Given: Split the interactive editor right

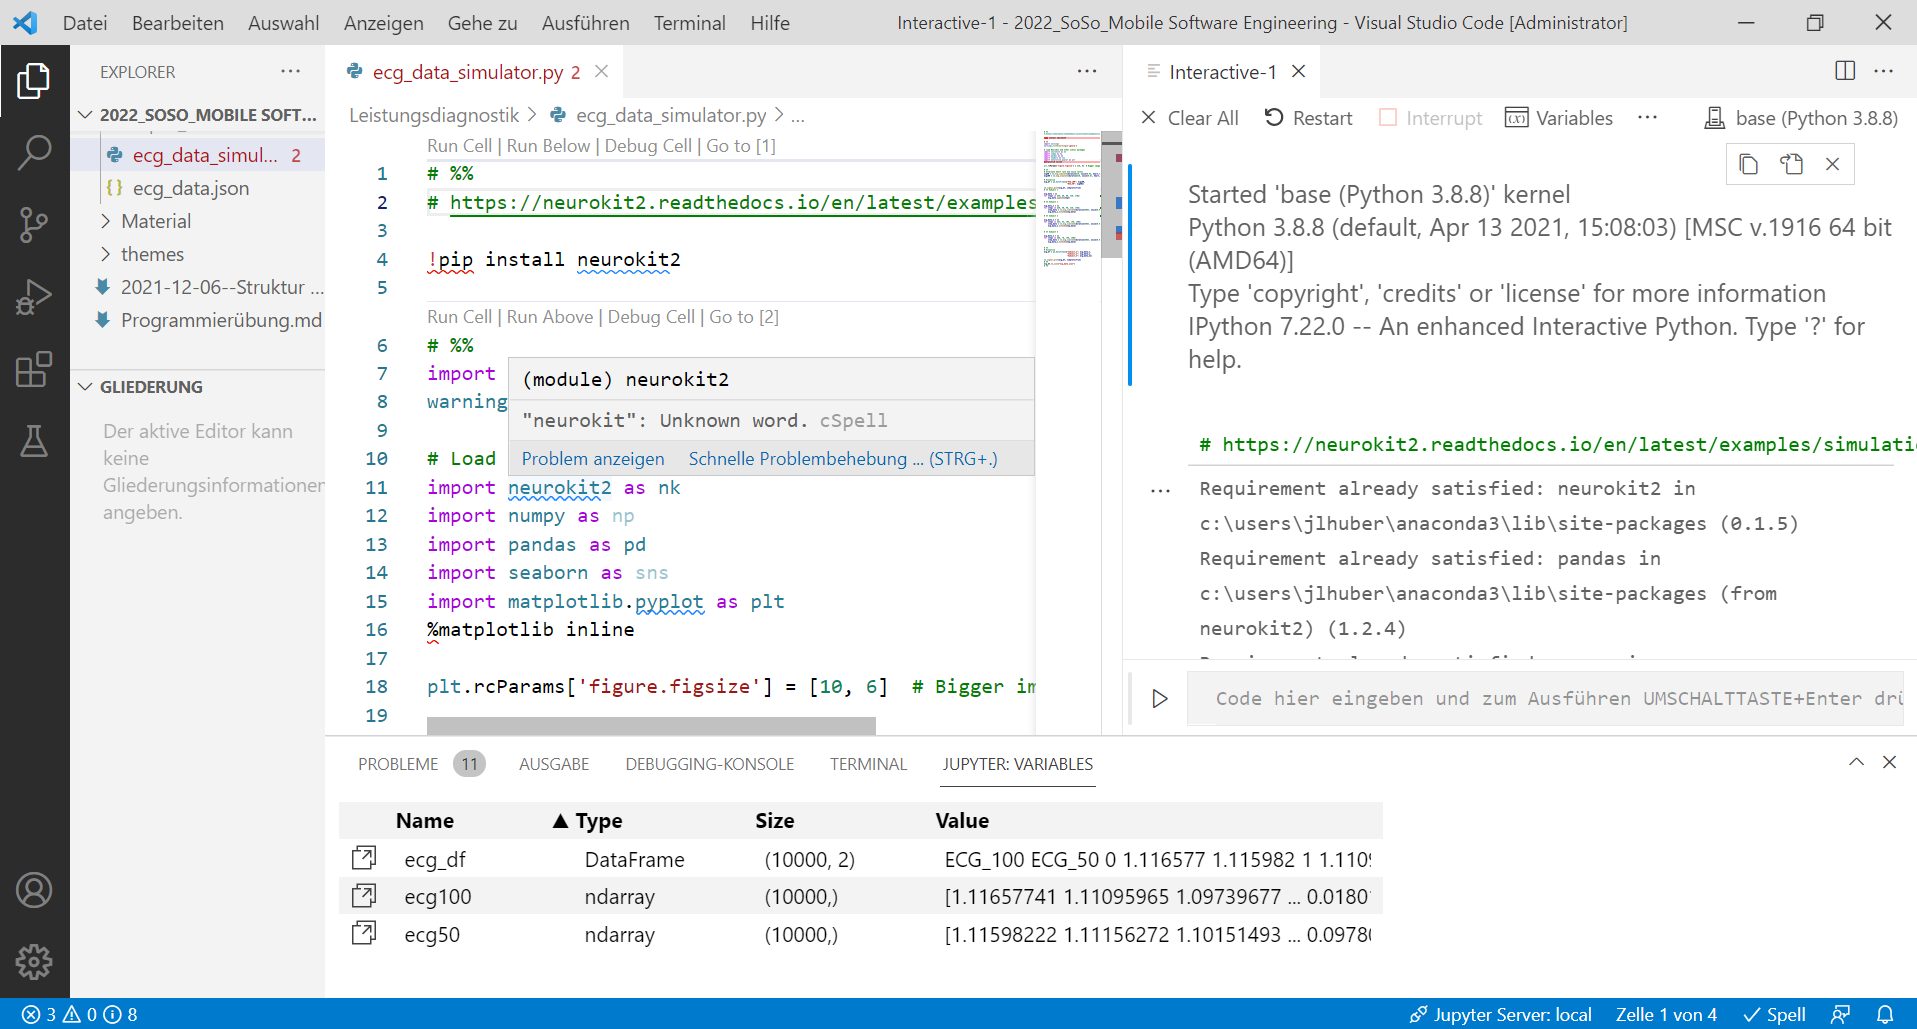Looking at the screenshot, I should click(x=1845, y=71).
